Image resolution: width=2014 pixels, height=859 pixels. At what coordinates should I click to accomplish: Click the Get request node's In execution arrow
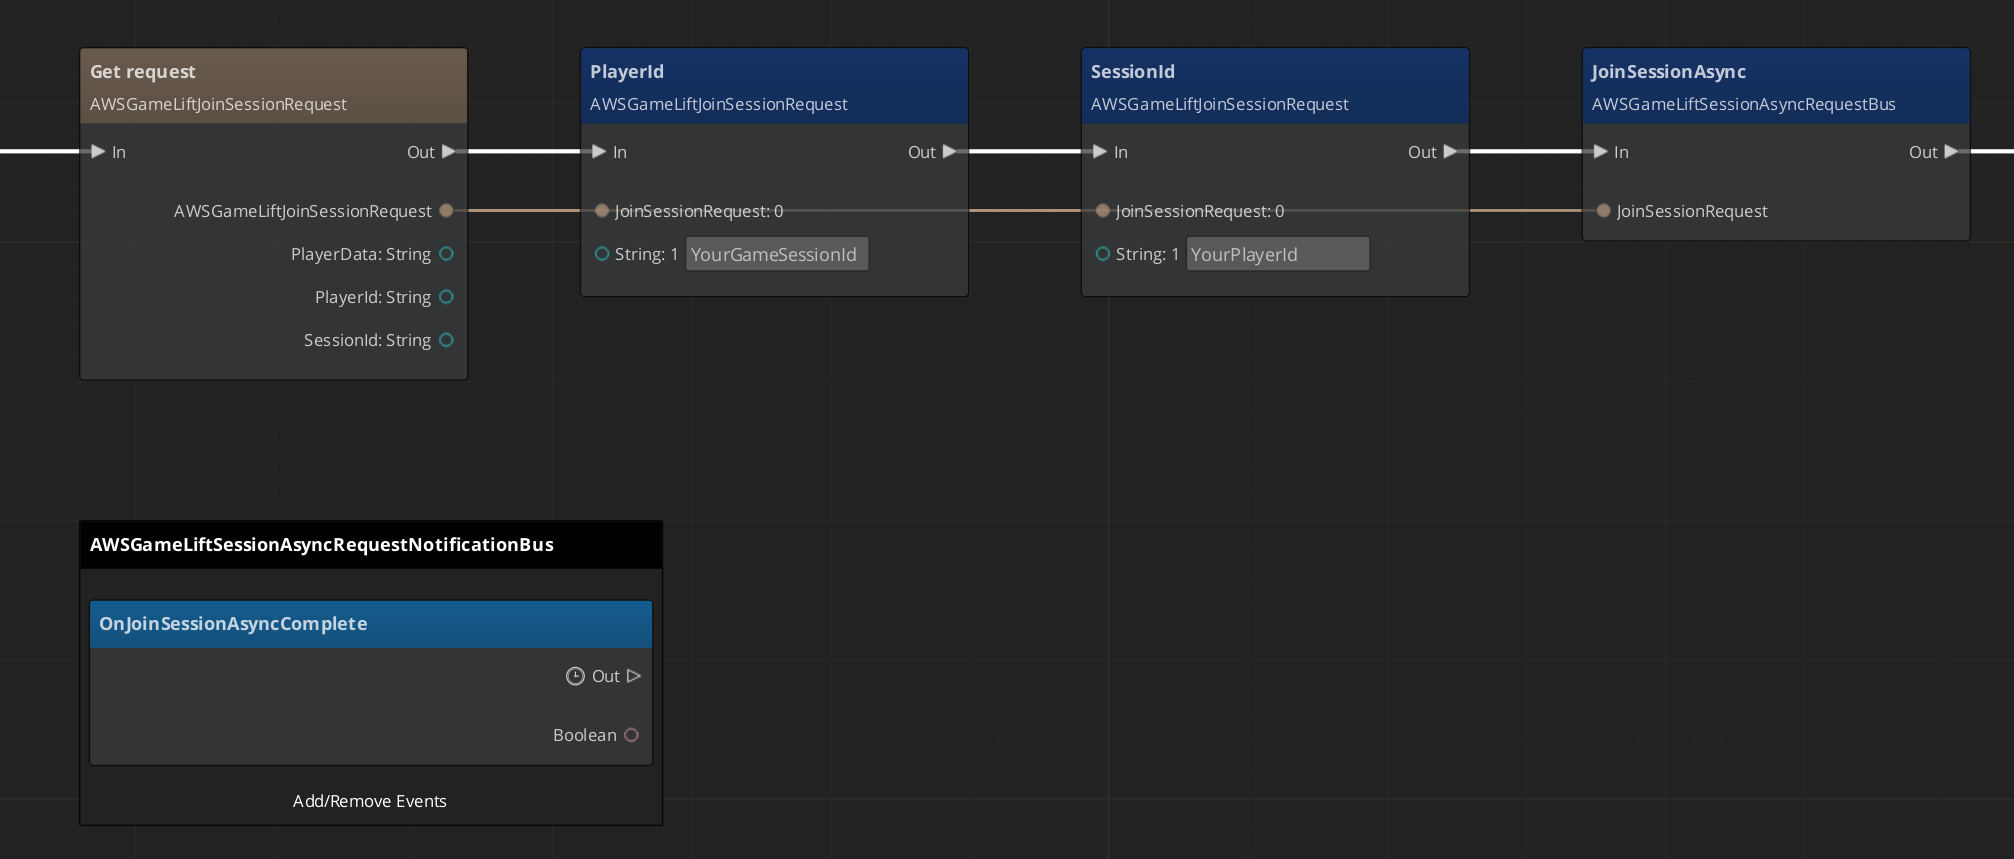coord(98,152)
